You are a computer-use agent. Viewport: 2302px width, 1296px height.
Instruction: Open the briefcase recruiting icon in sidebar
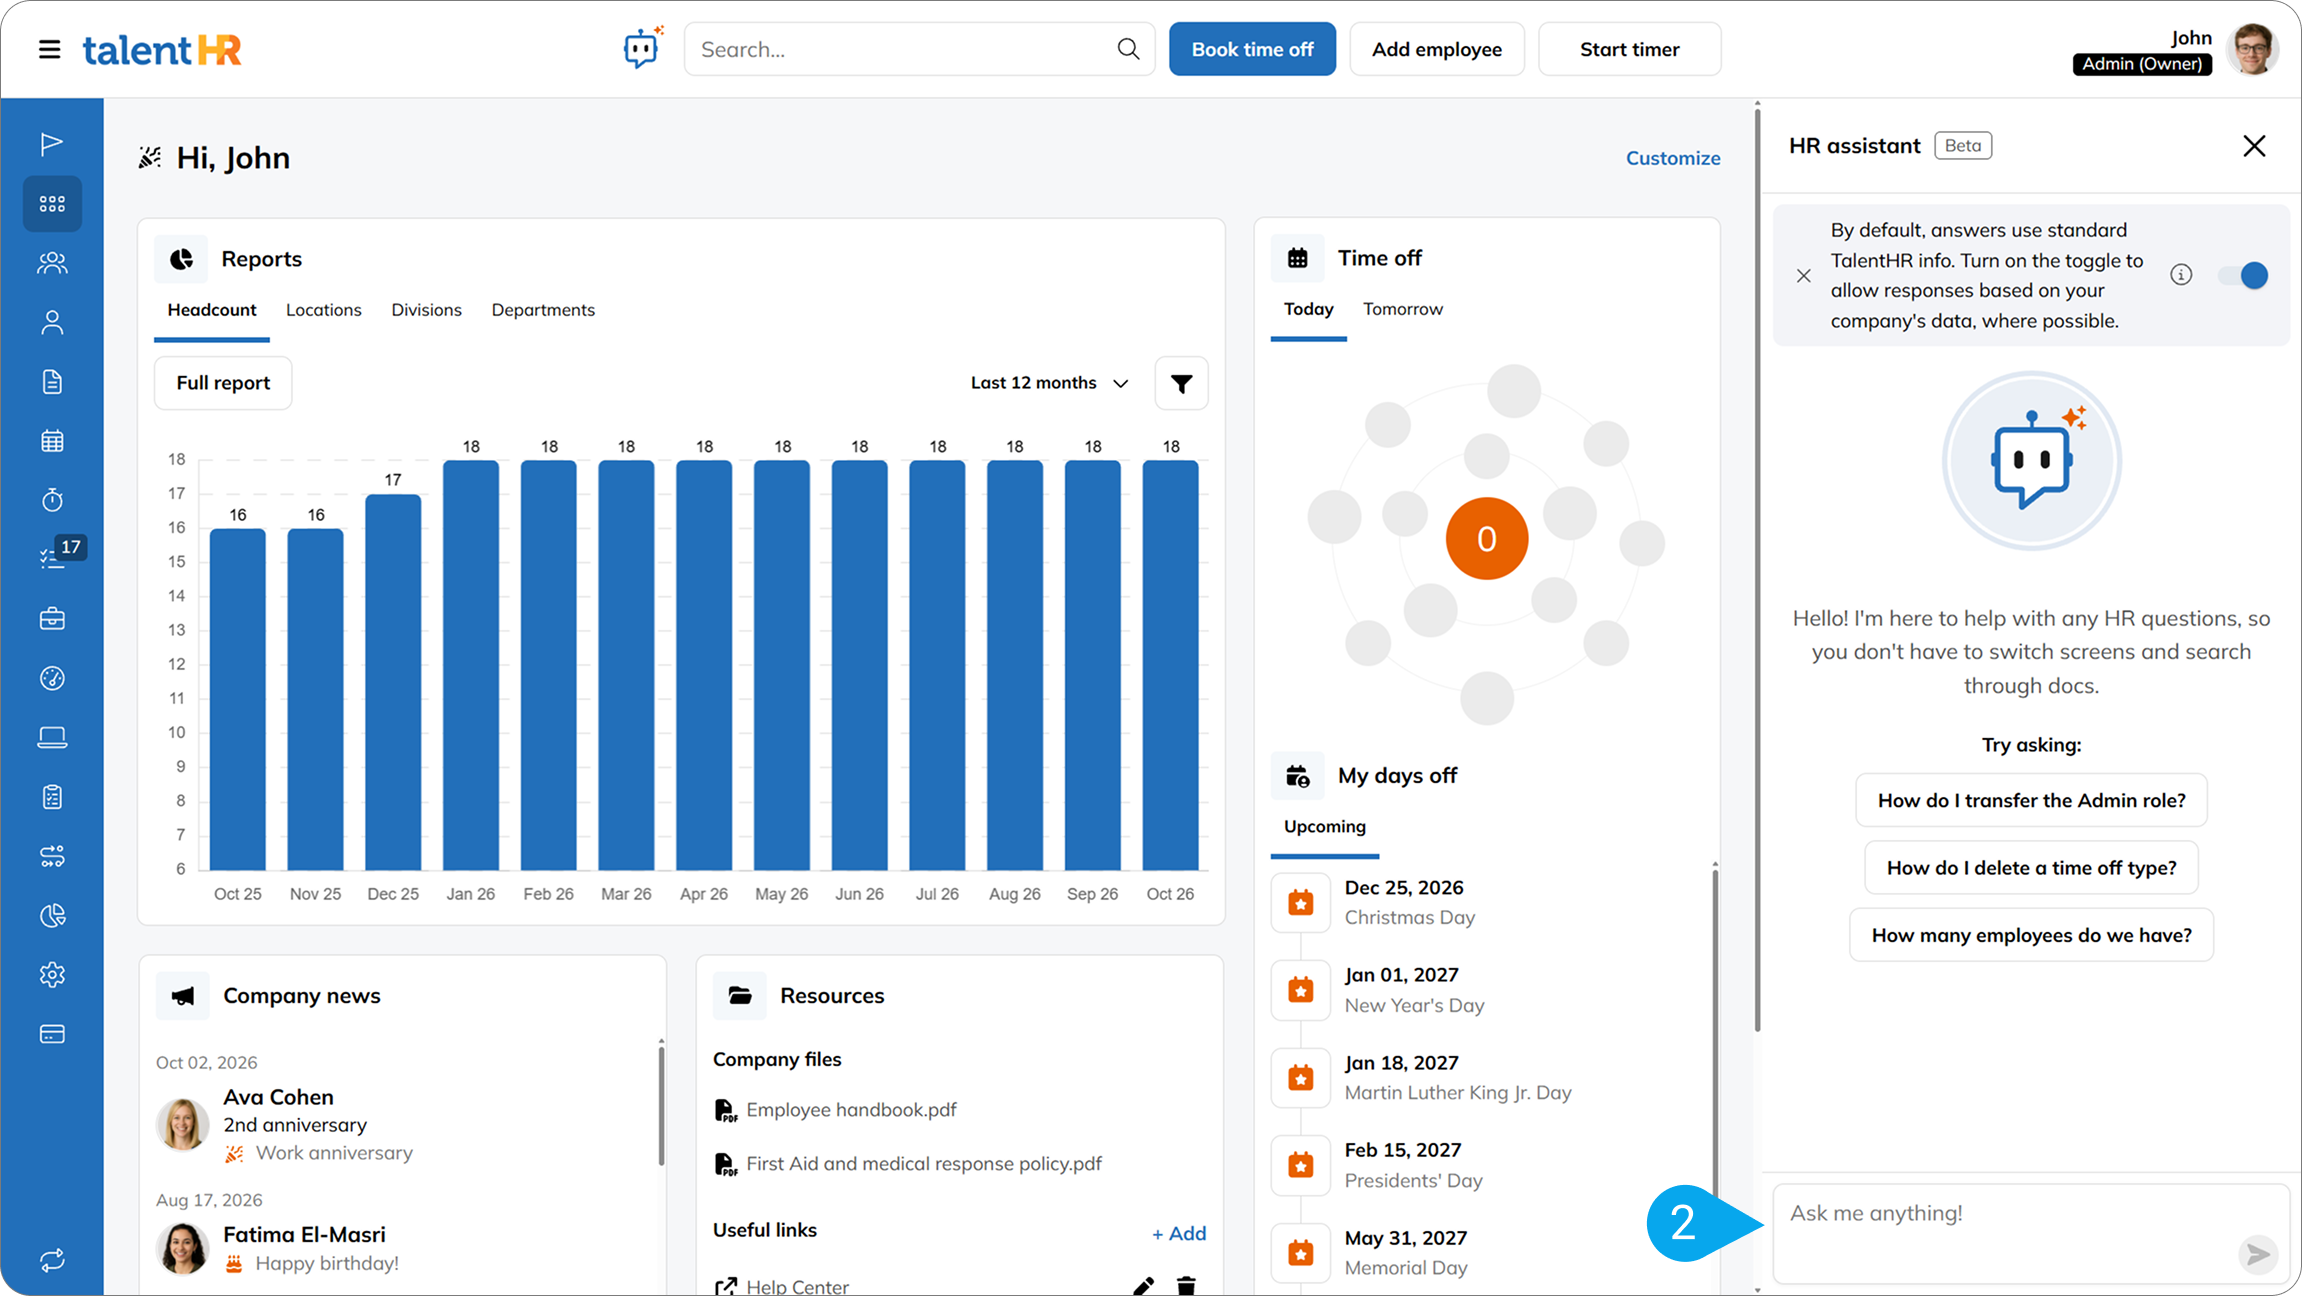click(52, 619)
